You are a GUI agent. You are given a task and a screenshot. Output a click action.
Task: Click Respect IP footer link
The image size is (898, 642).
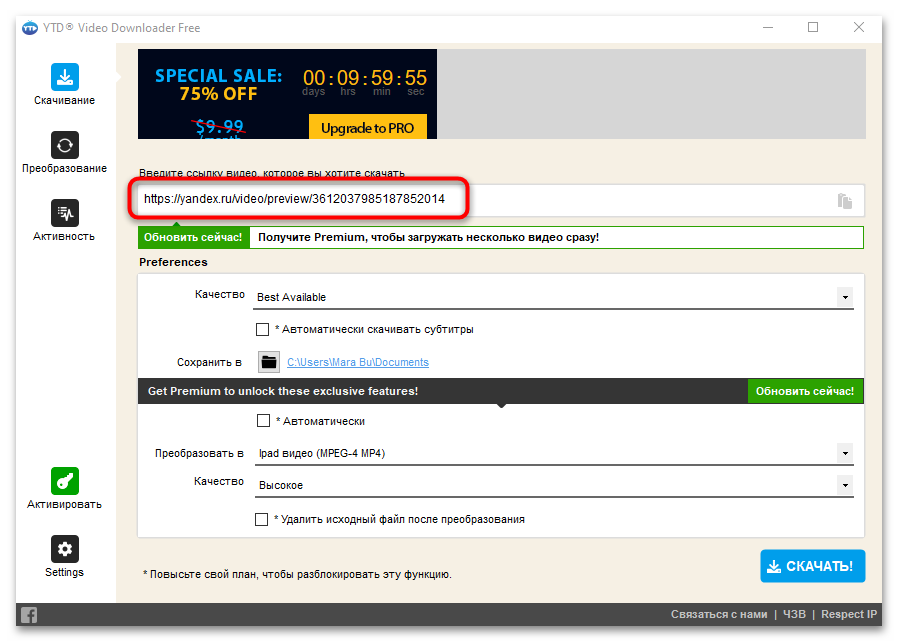point(849,614)
